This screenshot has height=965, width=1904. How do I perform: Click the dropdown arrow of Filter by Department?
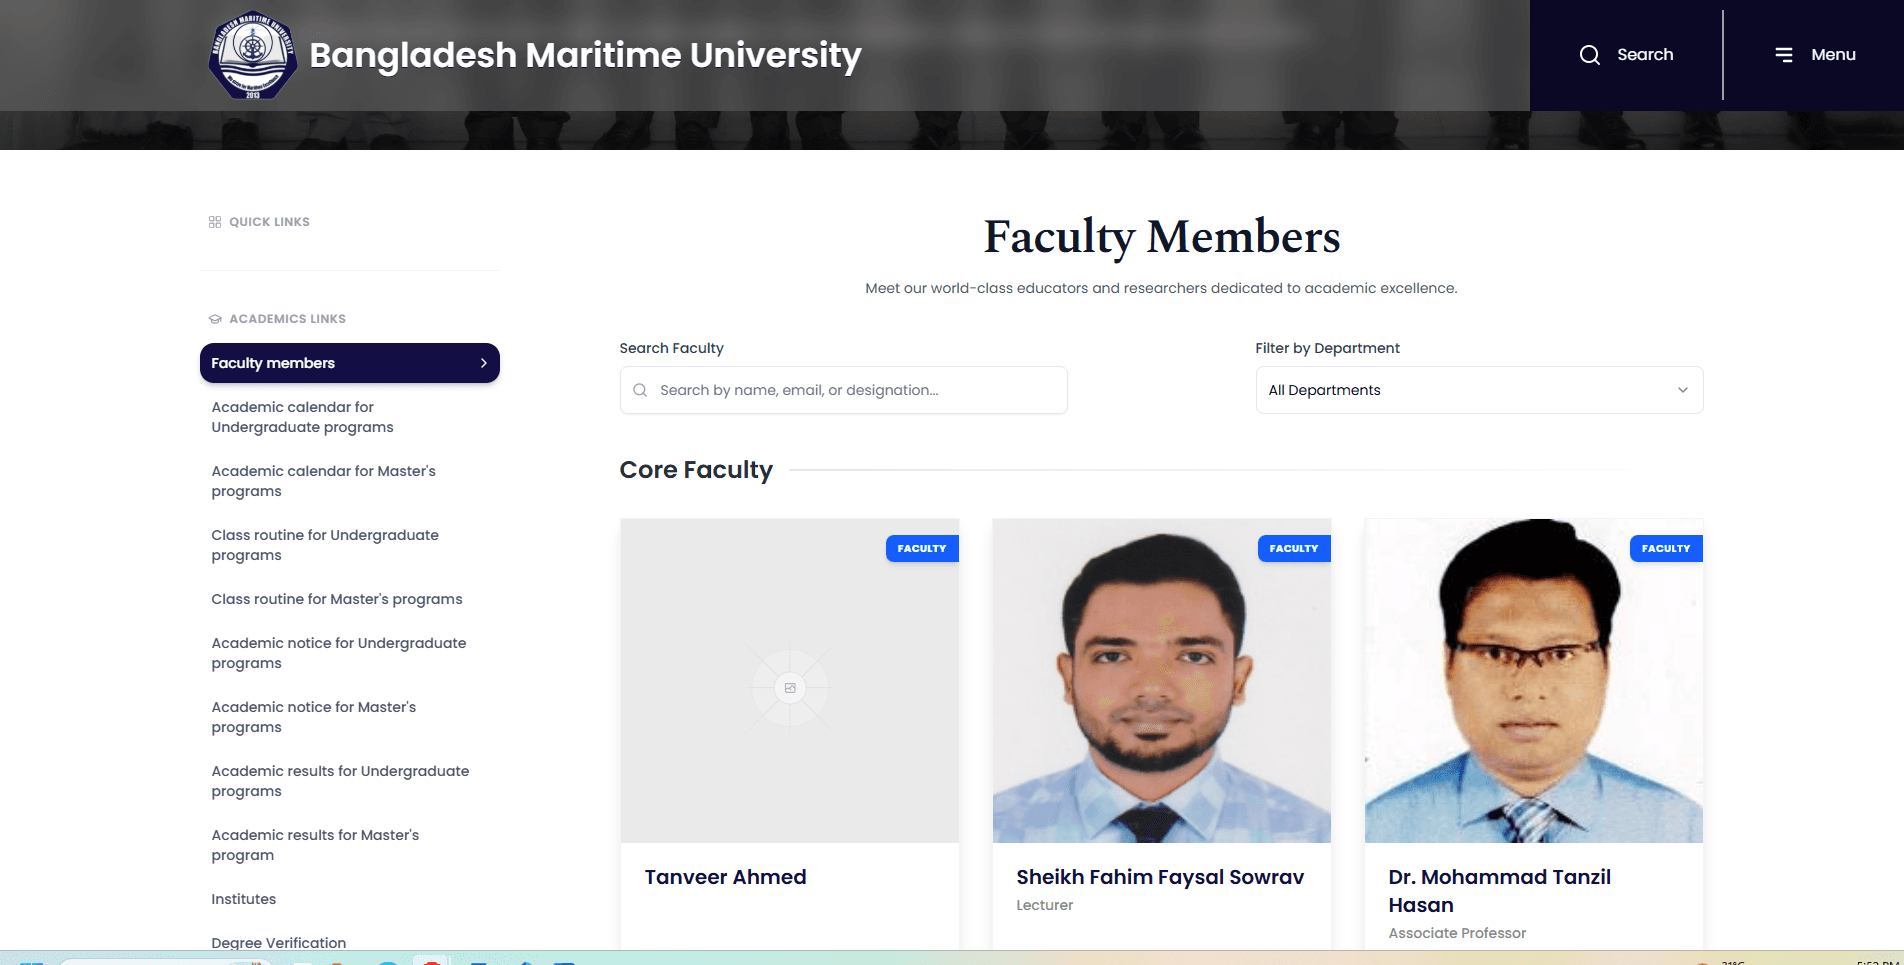click(1682, 390)
